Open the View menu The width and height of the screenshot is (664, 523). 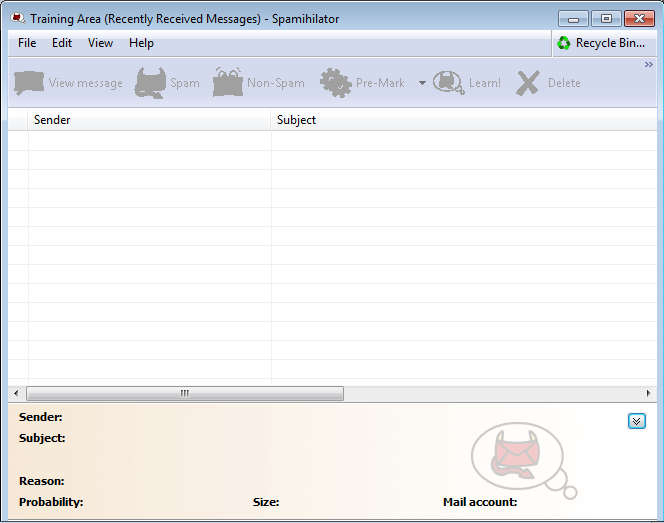100,43
